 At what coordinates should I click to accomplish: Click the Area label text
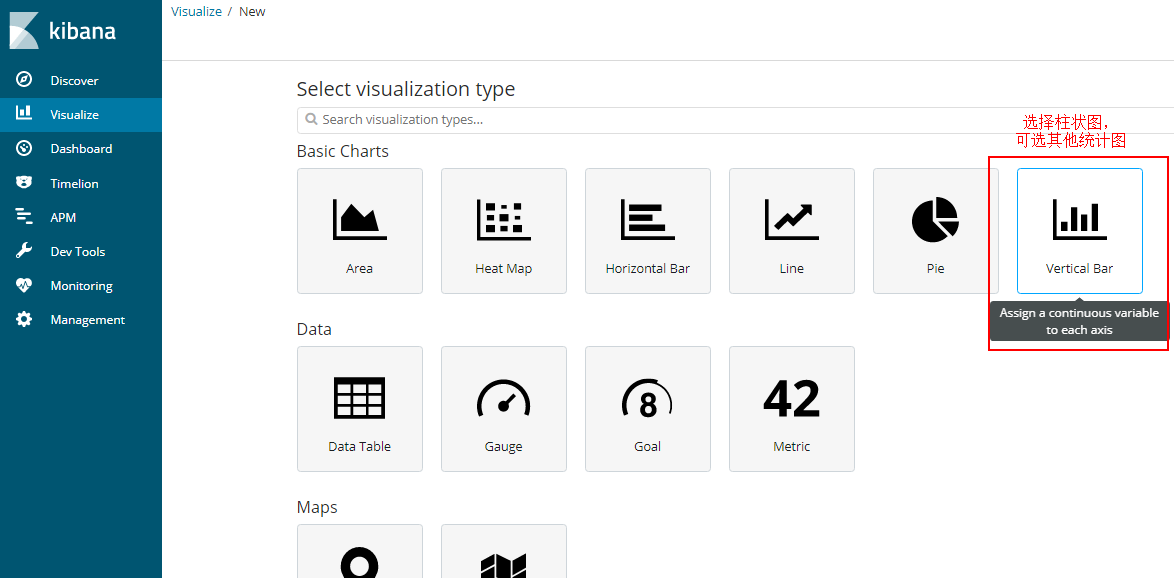(359, 268)
